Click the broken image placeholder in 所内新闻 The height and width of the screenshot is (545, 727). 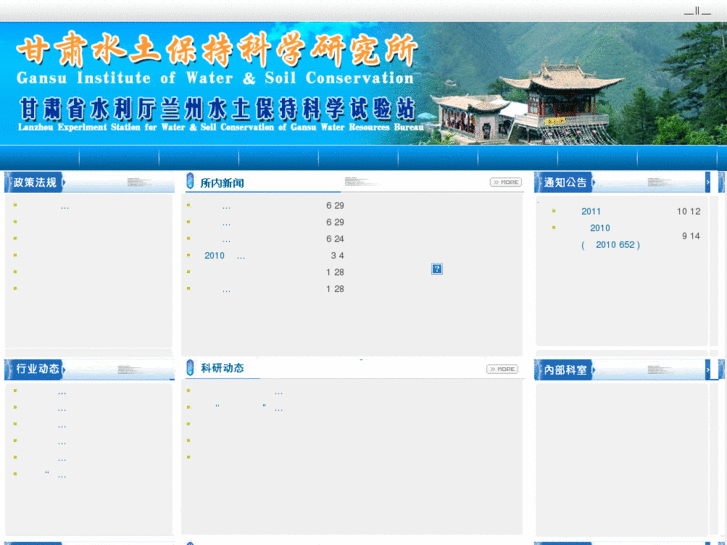tap(437, 269)
